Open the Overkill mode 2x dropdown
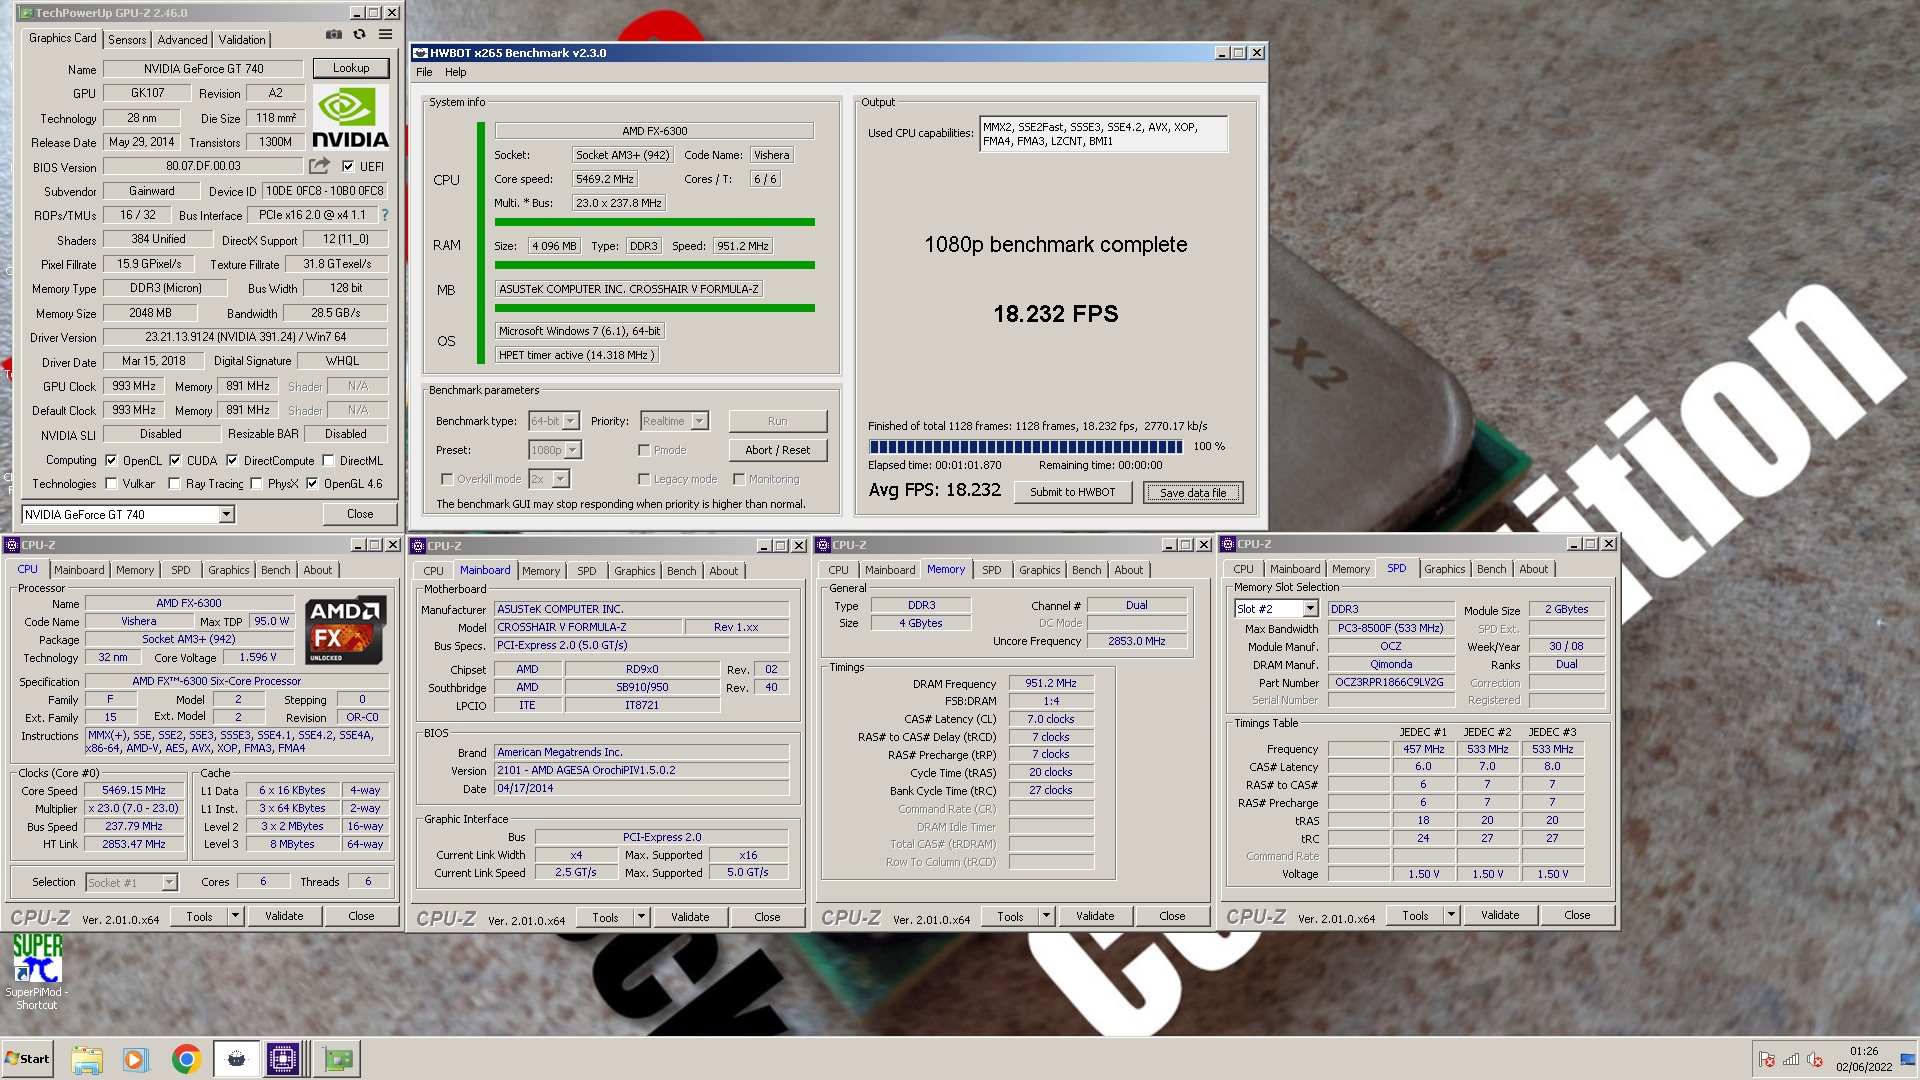This screenshot has height=1080, width=1920. (561, 479)
